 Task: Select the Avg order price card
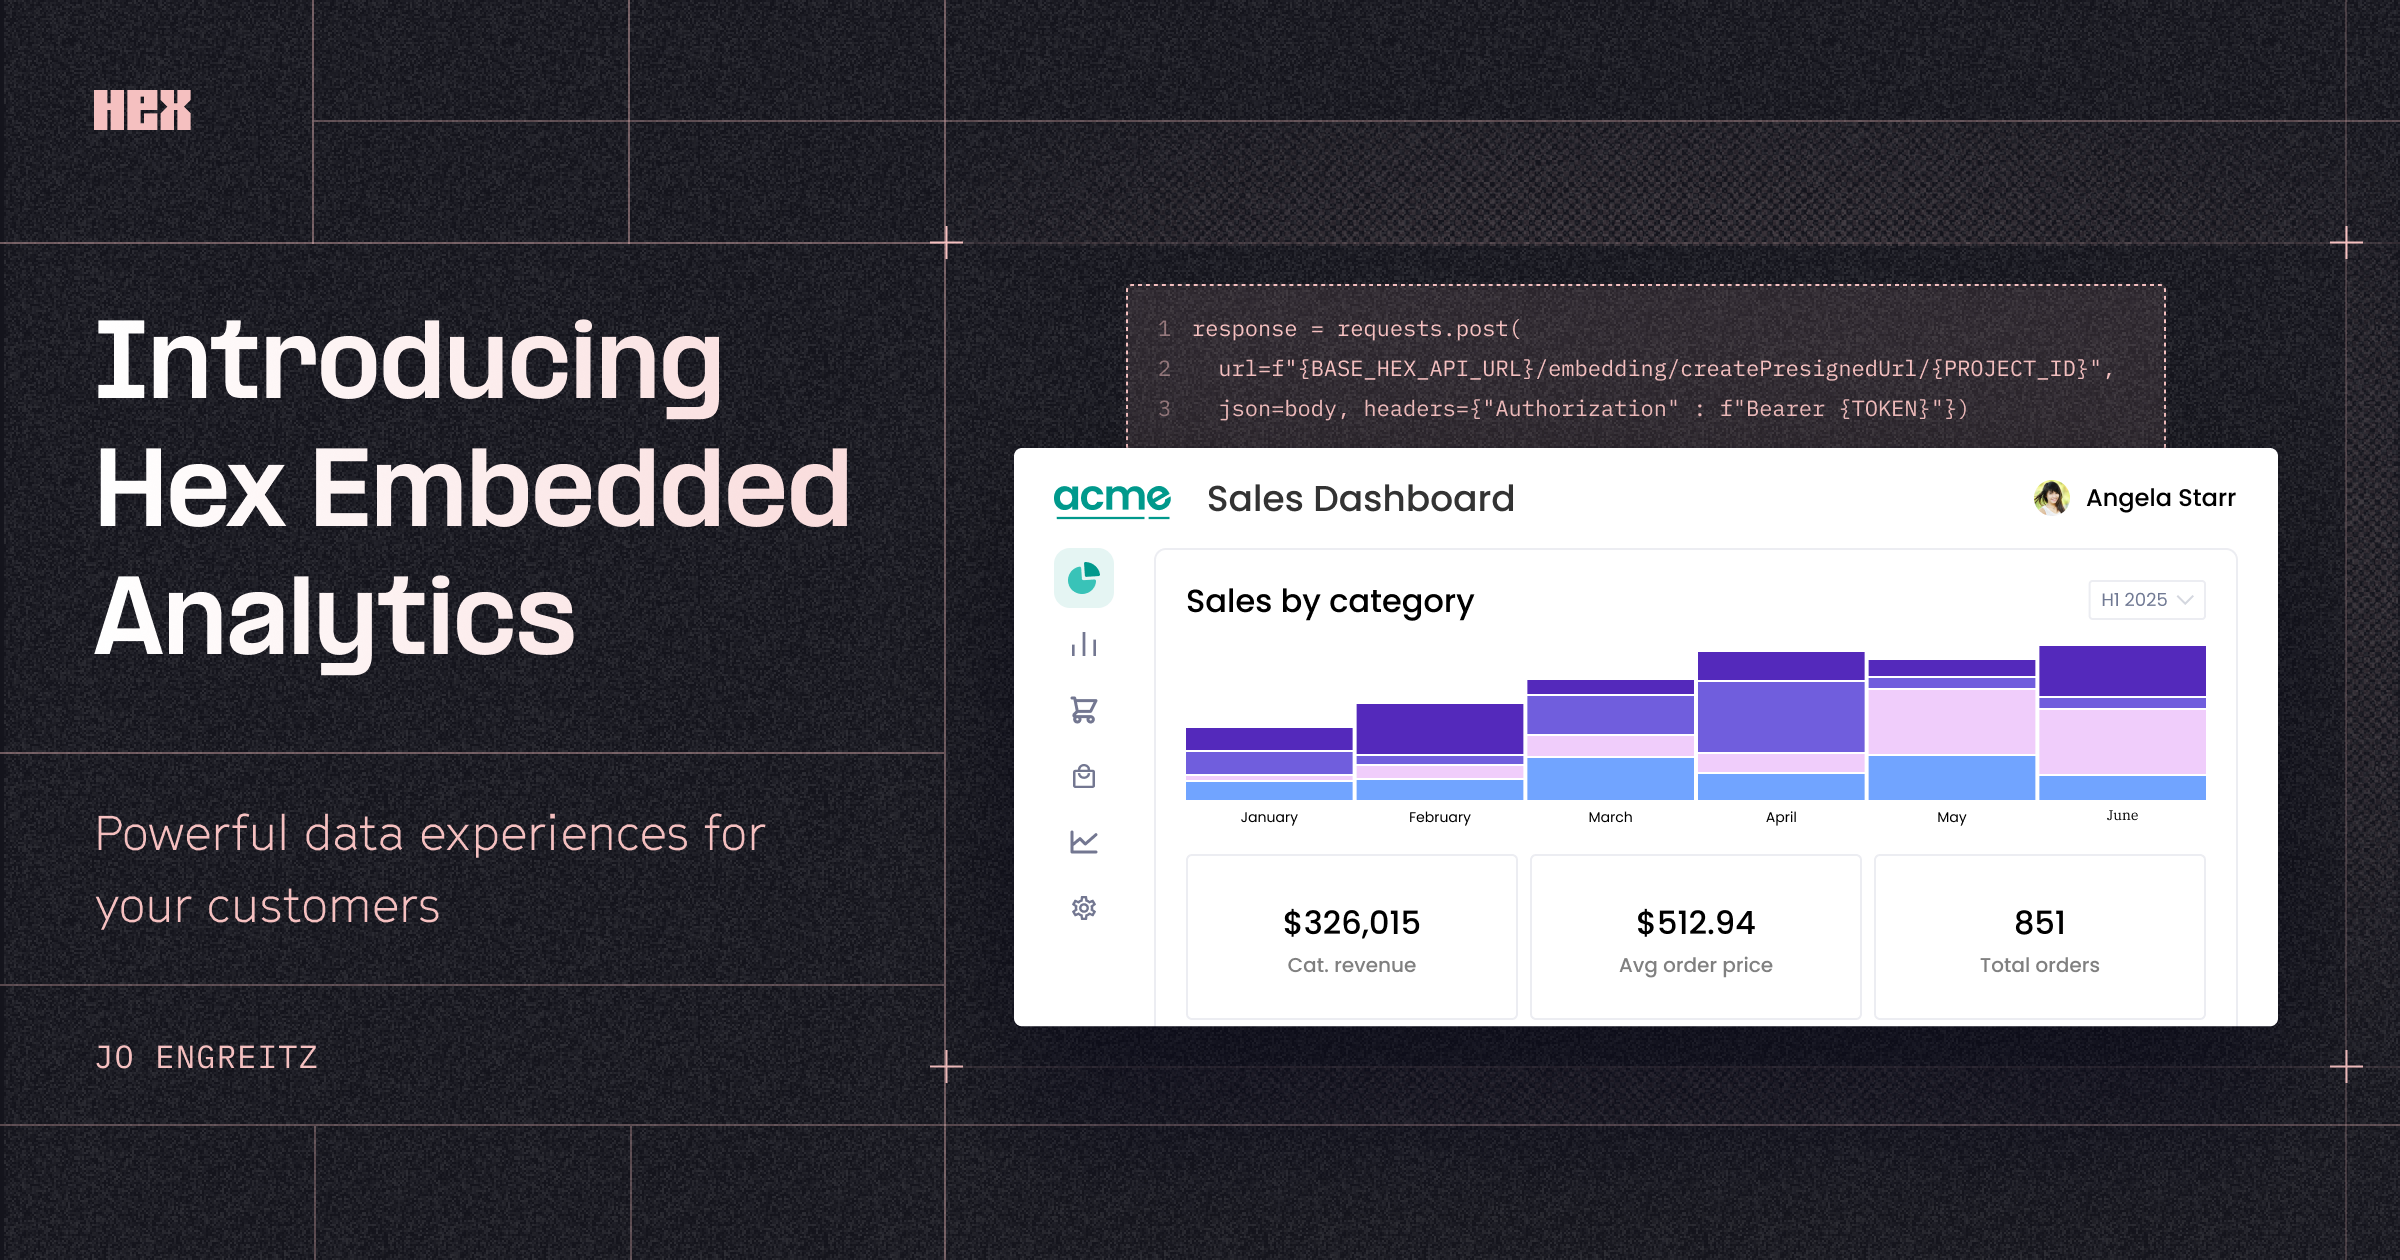(1695, 935)
